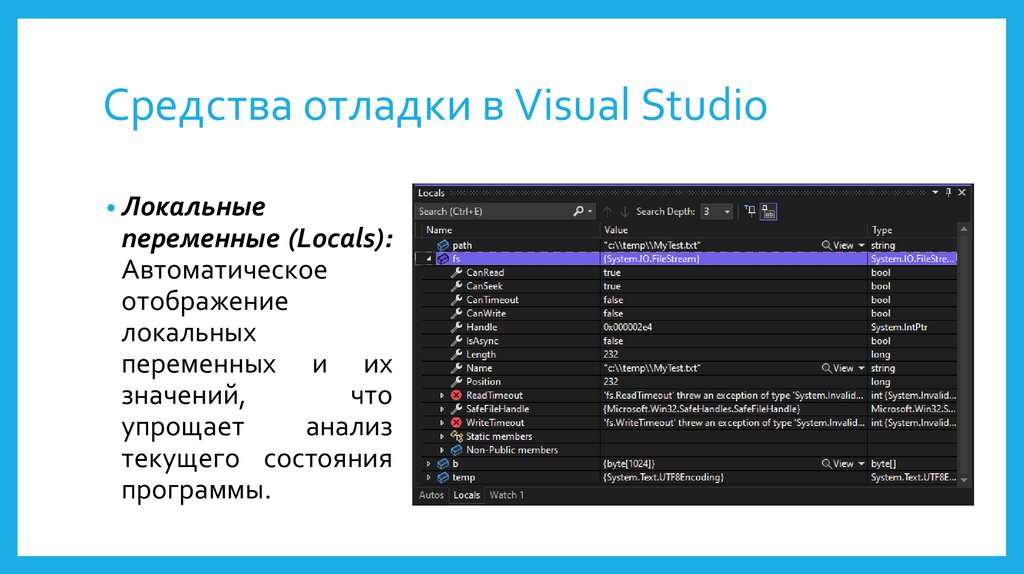The height and width of the screenshot is (574, 1024).
Task: Open the Search Depth combo box
Action: [x=716, y=212]
